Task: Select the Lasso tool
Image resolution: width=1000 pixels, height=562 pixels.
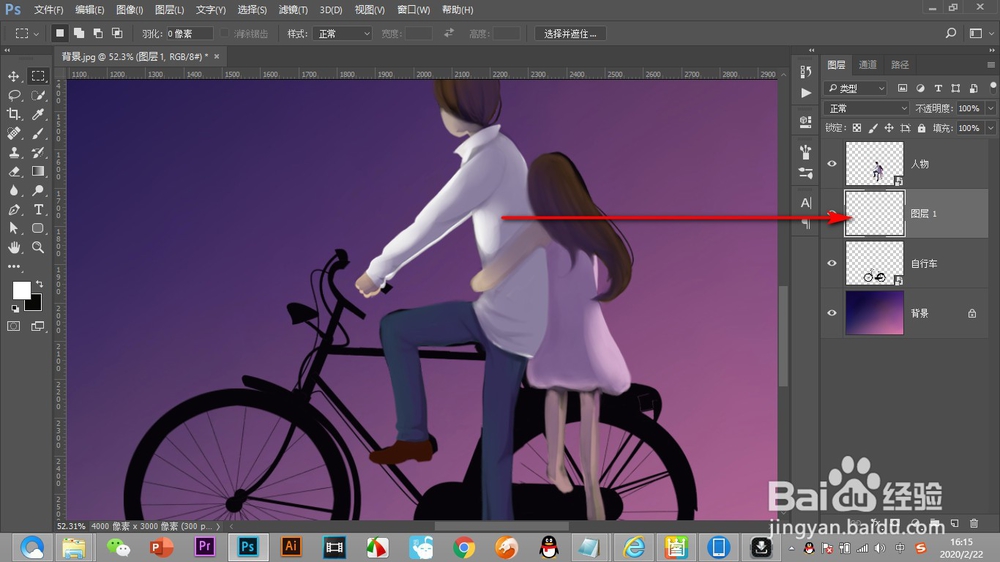Action: (13, 95)
